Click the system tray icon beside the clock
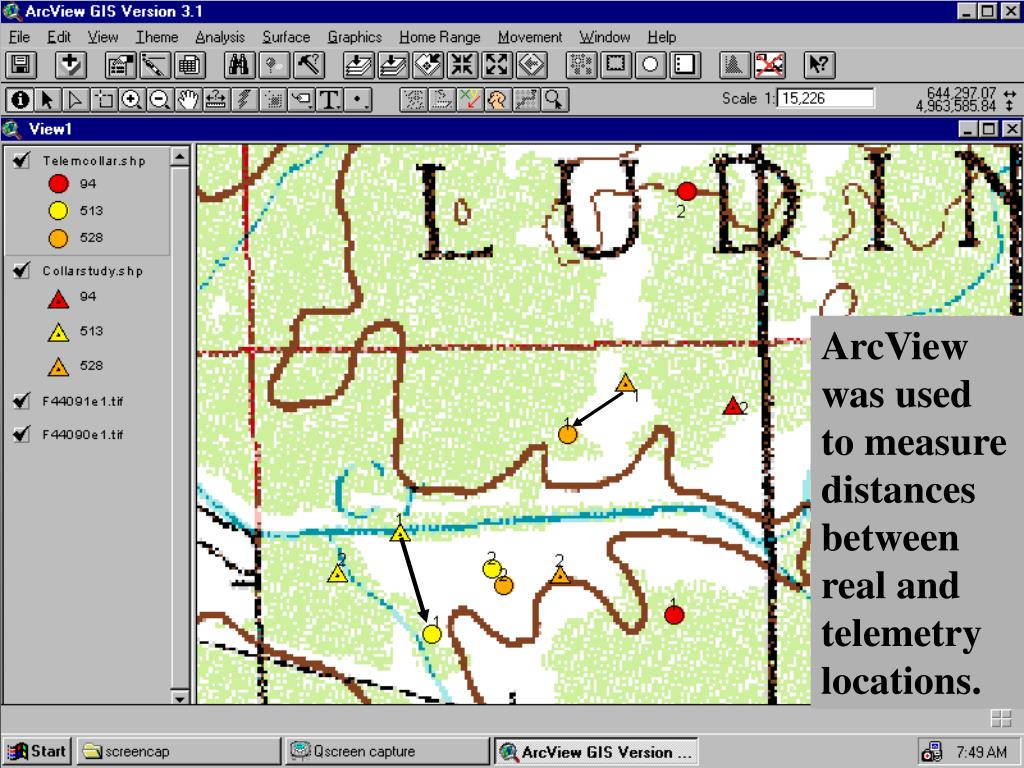 [932, 752]
